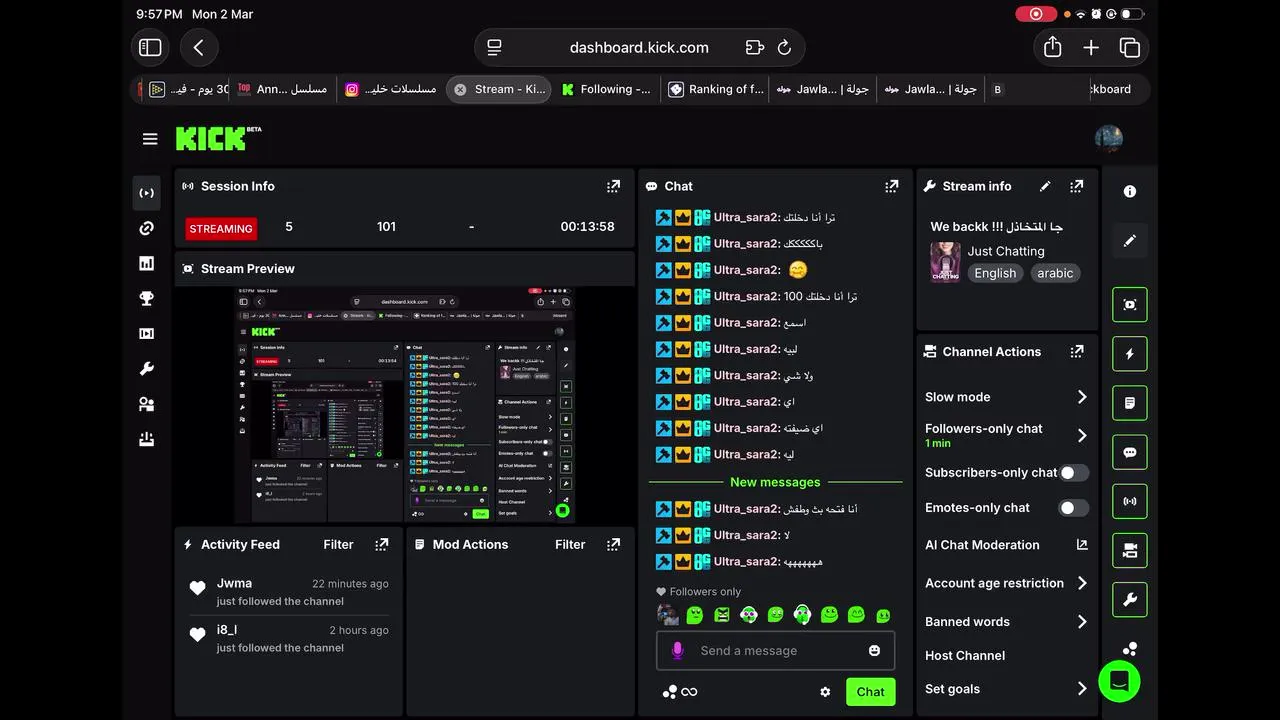Click the microphone icon in message box
This screenshot has height=720, width=1280.
click(x=677, y=651)
